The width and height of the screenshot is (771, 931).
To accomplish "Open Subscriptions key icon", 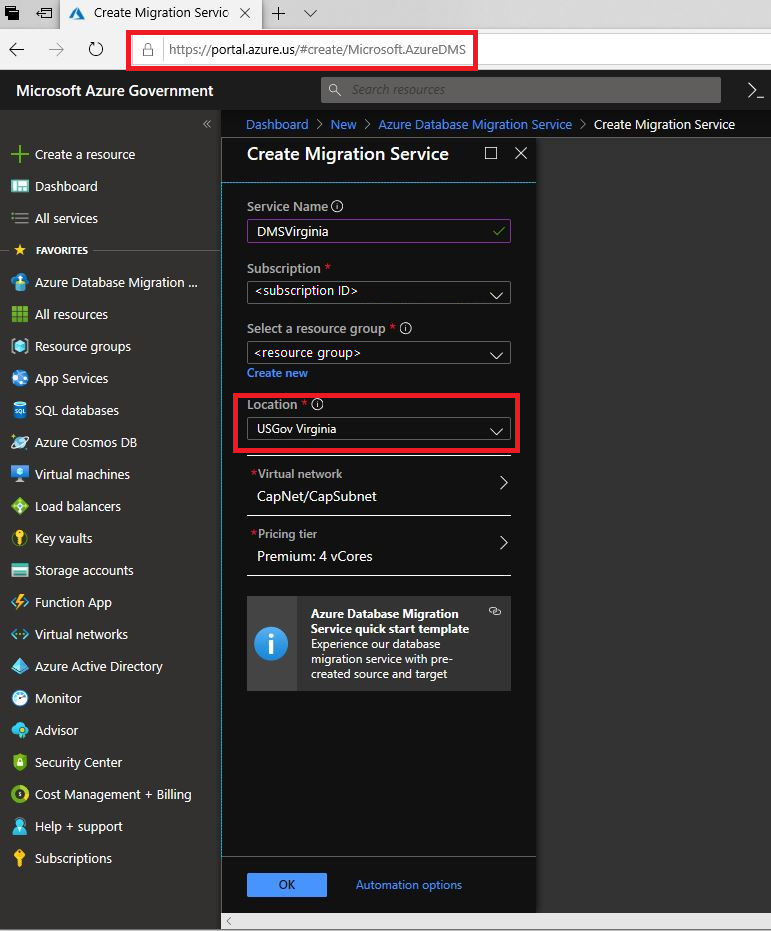I will pos(20,859).
